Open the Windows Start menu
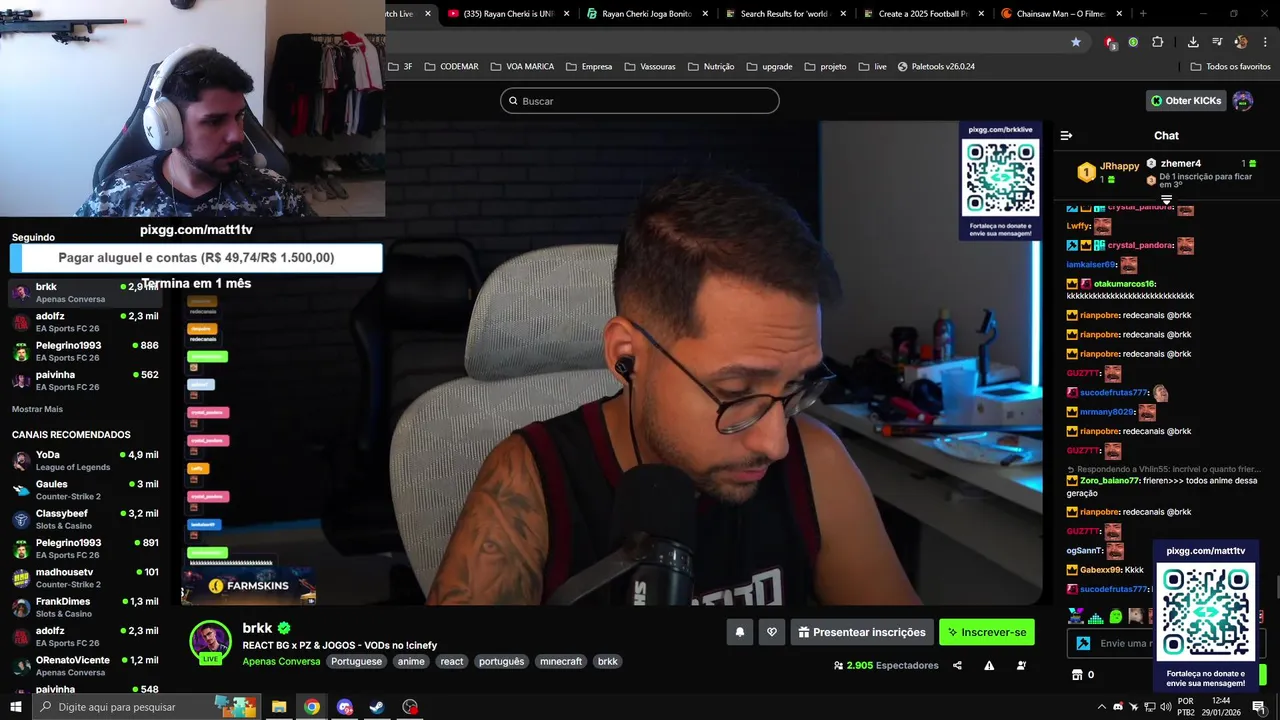The height and width of the screenshot is (720, 1280). (15, 707)
